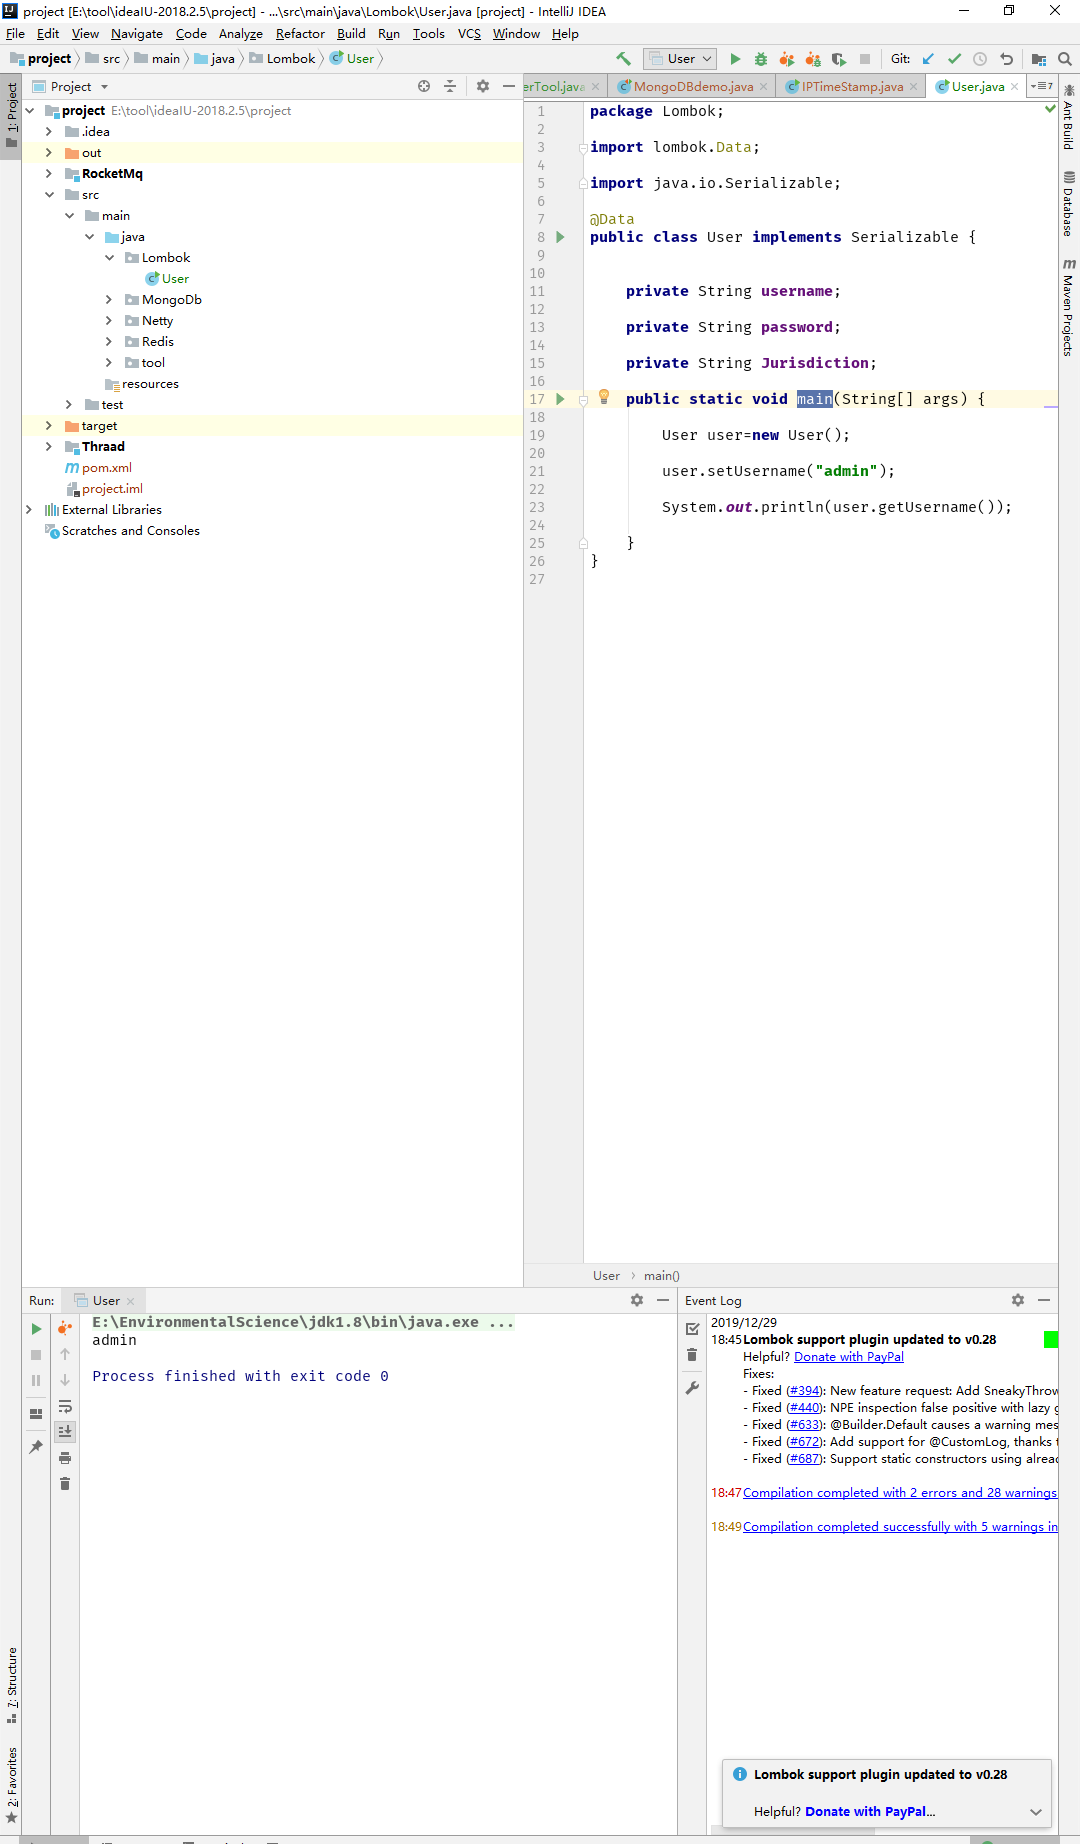Switch to IPTimeStamp.java tab
The width and height of the screenshot is (1080, 1844).
852,87
